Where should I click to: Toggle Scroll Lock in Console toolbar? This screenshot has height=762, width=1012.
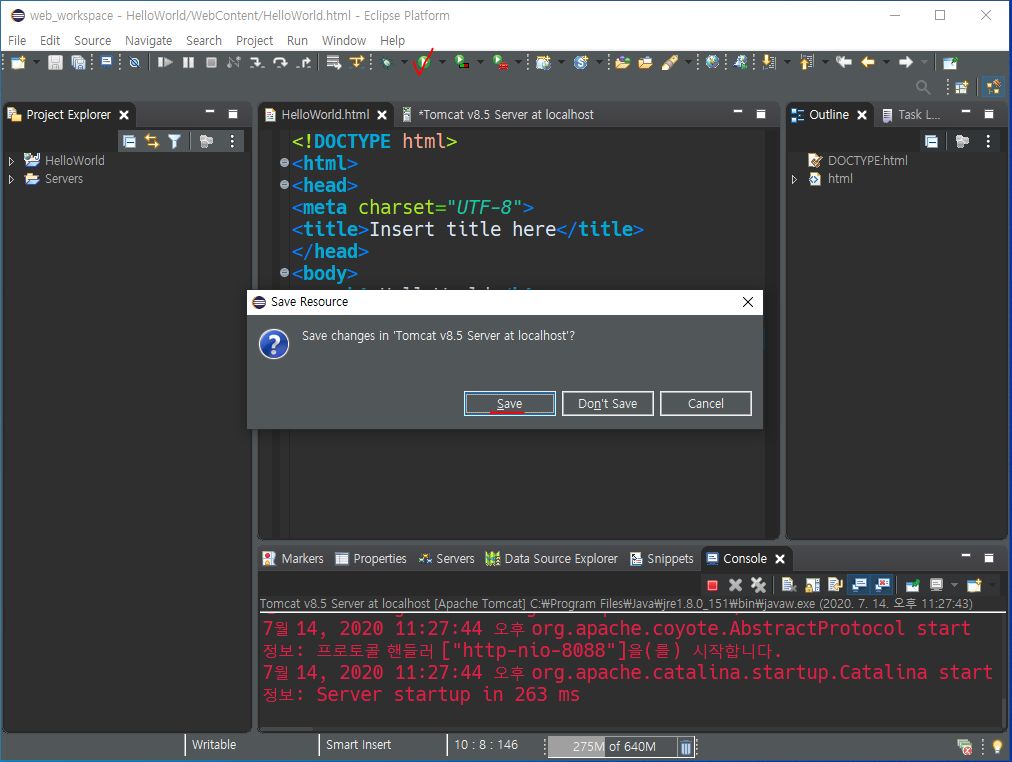pos(812,585)
